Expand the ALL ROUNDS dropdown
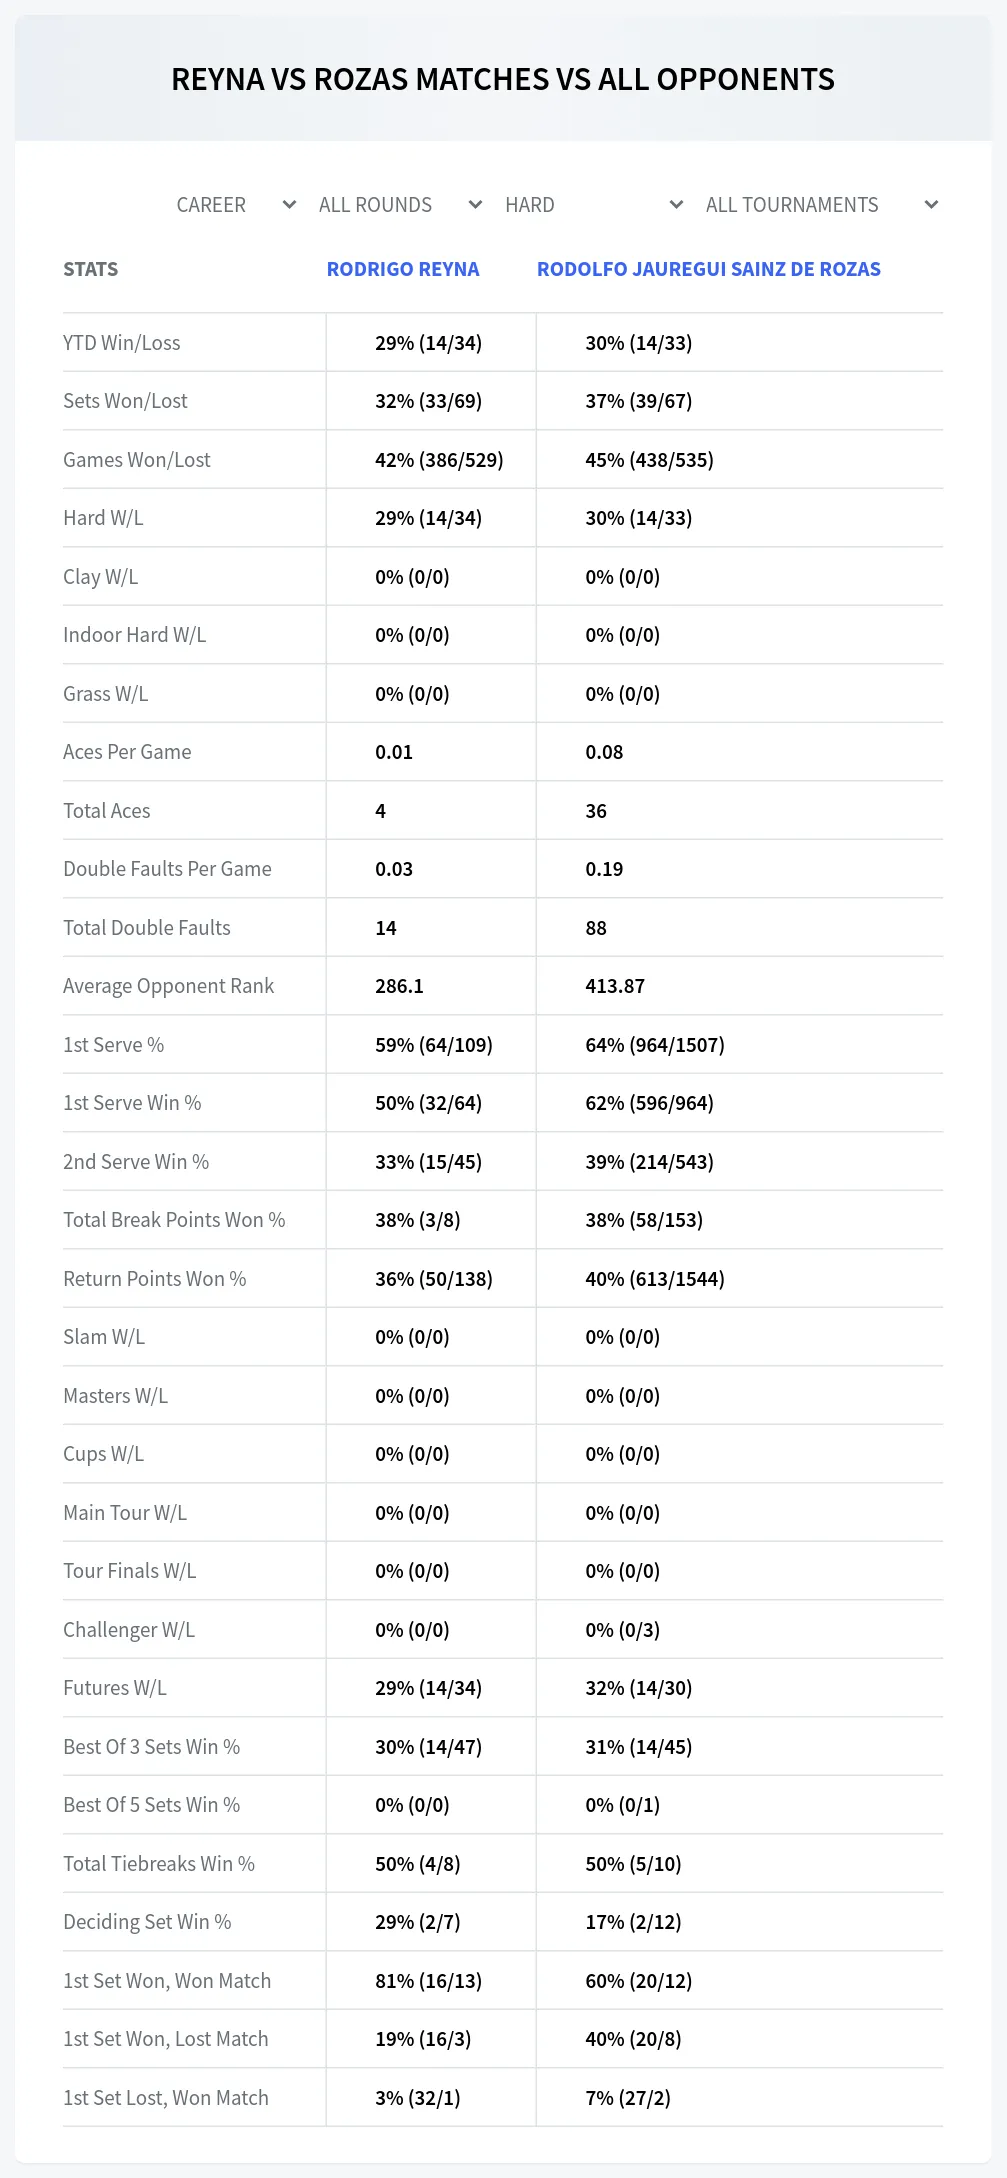The image size is (1007, 2178). tap(400, 205)
